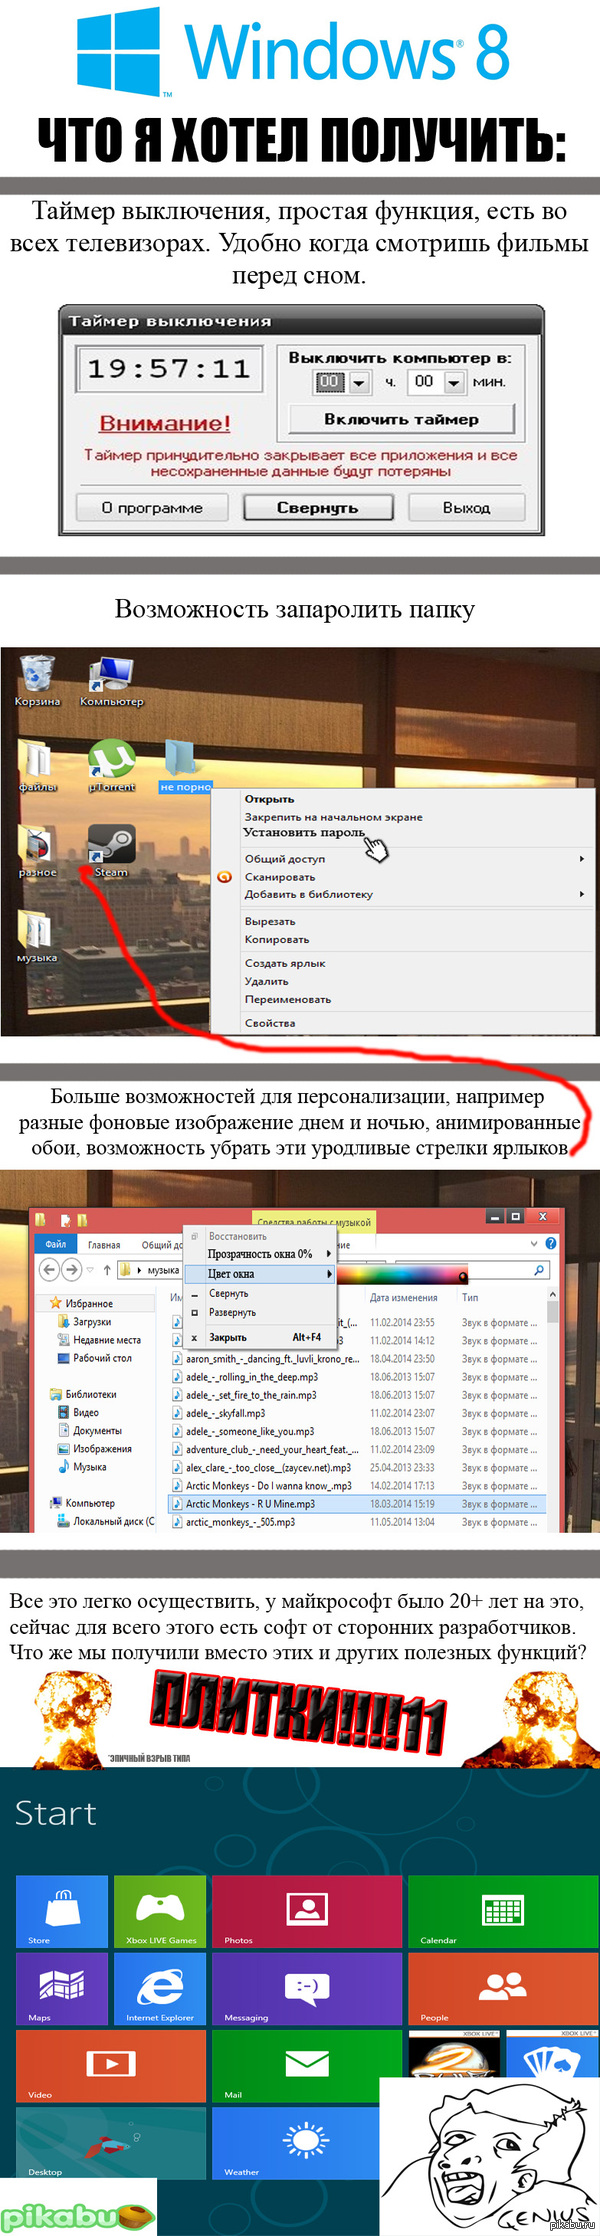Choose Сканировать in the context menu
Screen dimensions: 600x2236
pyautogui.click(x=280, y=877)
